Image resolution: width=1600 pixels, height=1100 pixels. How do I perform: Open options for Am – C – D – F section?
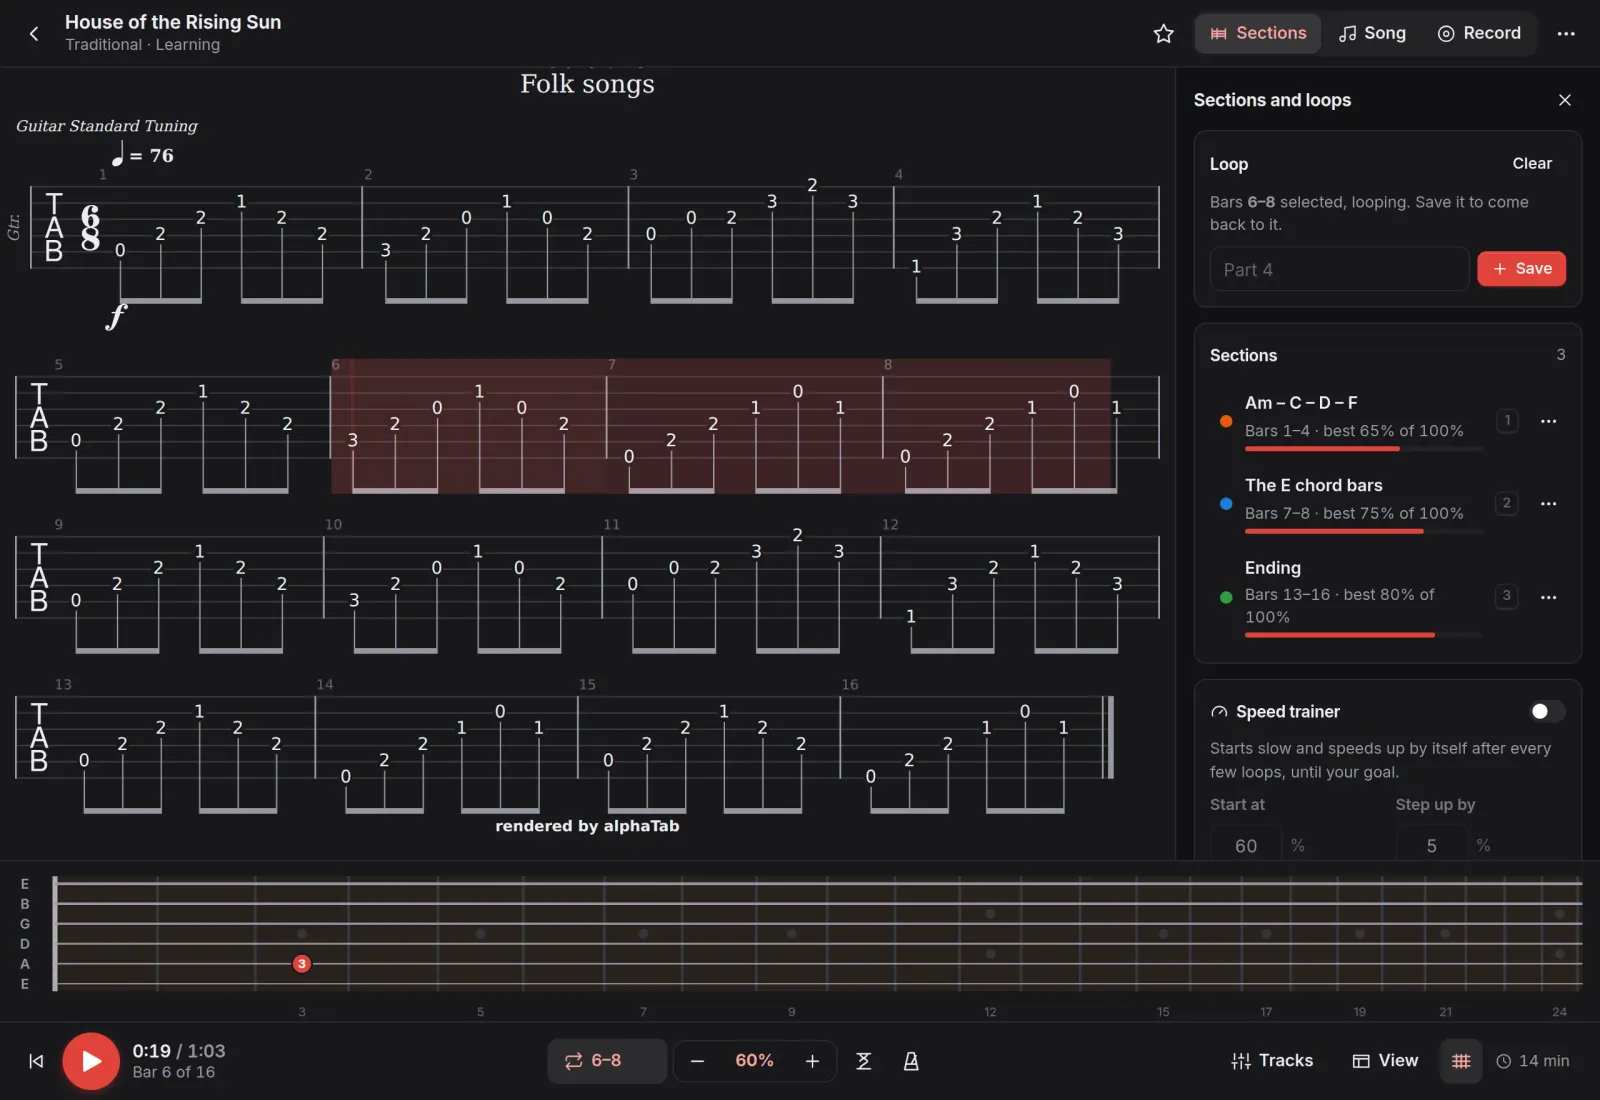coord(1548,421)
